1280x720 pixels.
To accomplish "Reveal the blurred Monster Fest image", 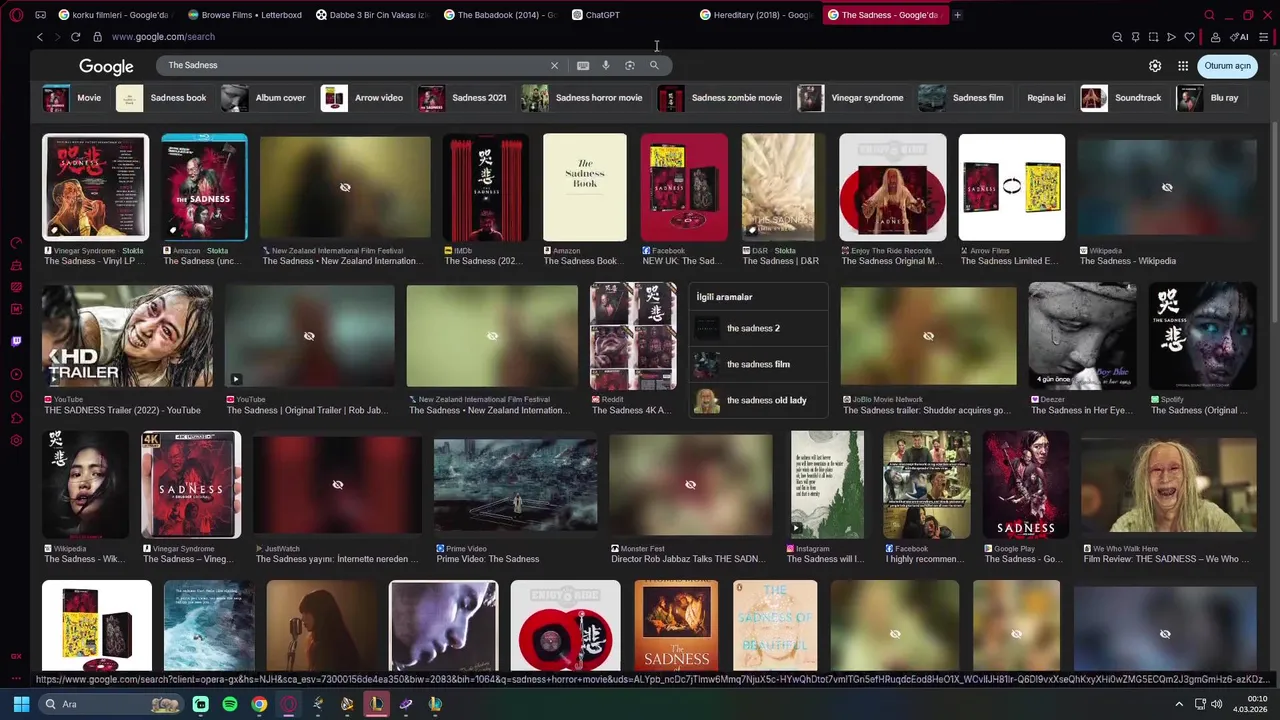I will point(690,485).
